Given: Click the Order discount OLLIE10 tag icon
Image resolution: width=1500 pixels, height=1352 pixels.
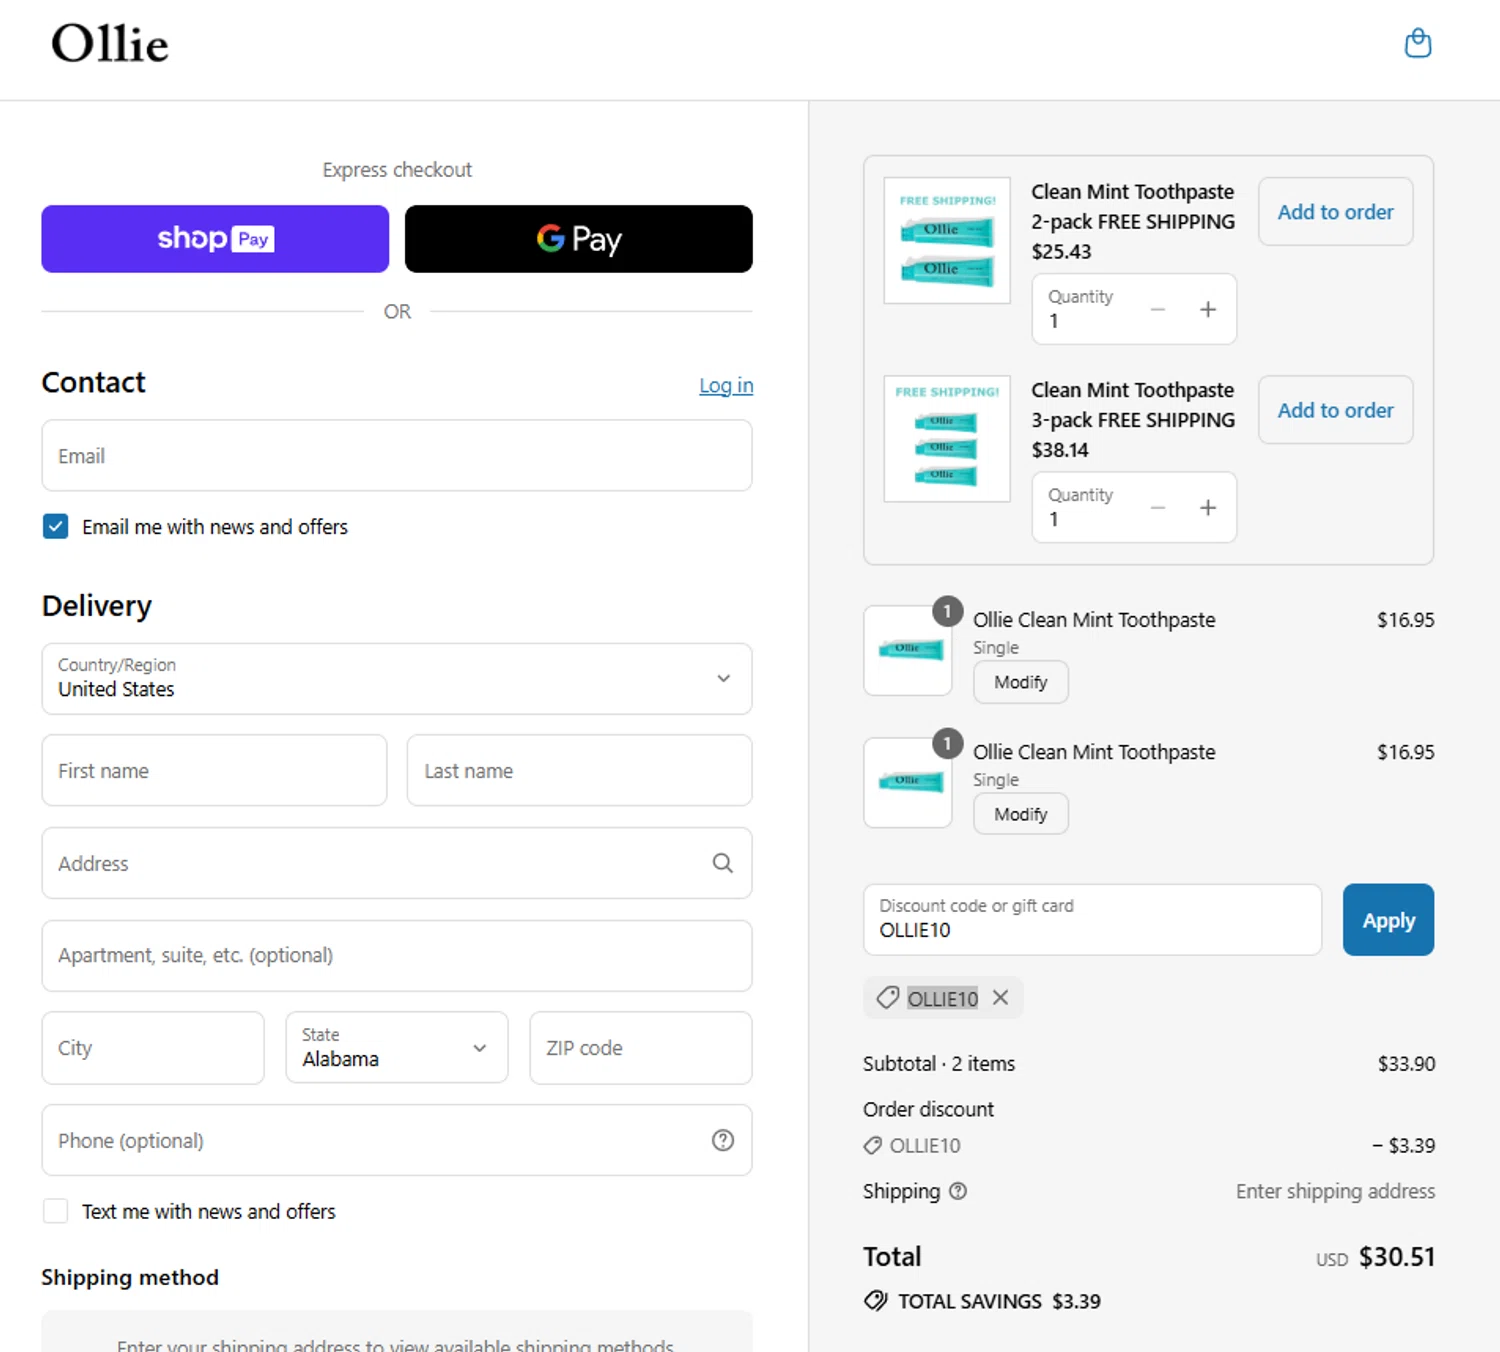Looking at the screenshot, I should coord(873,1146).
